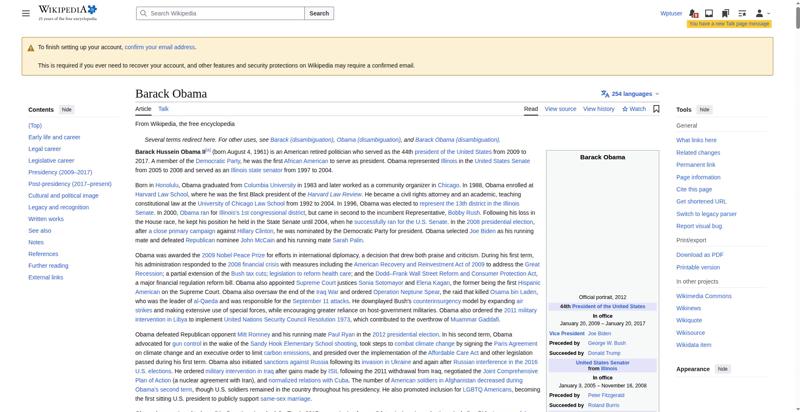Image resolution: width=800 pixels, height=412 pixels.
Task: Jump to Further reading section
Action: (48, 266)
